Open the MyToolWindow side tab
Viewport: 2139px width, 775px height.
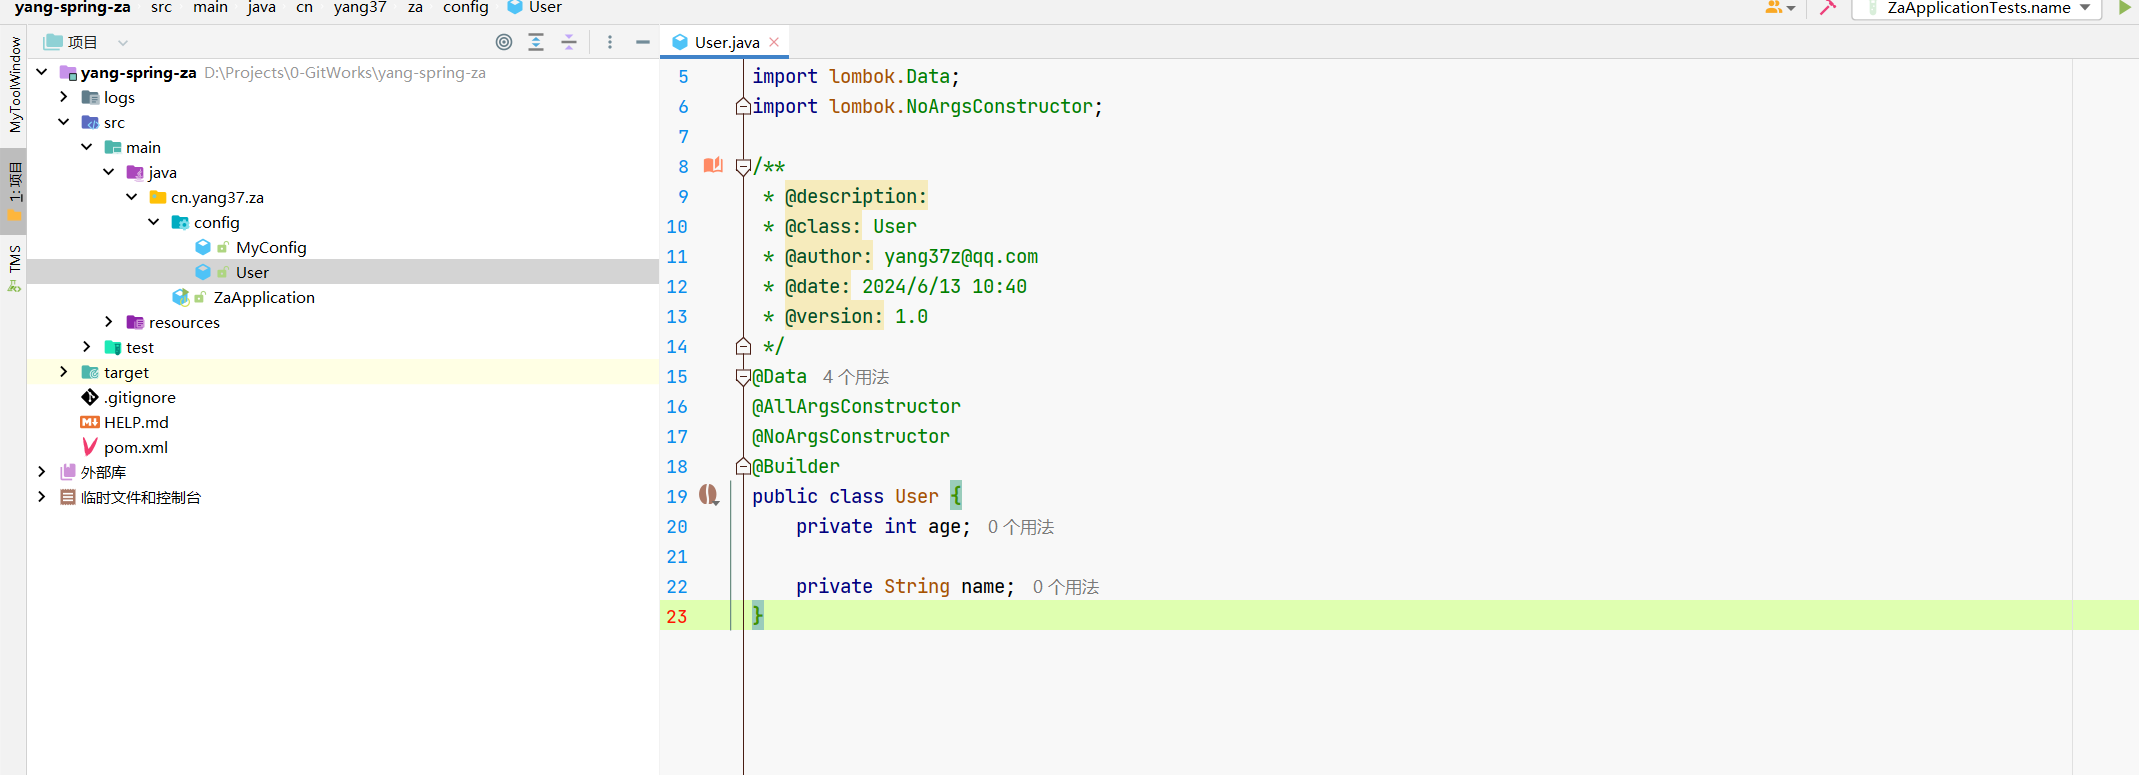(x=14, y=85)
